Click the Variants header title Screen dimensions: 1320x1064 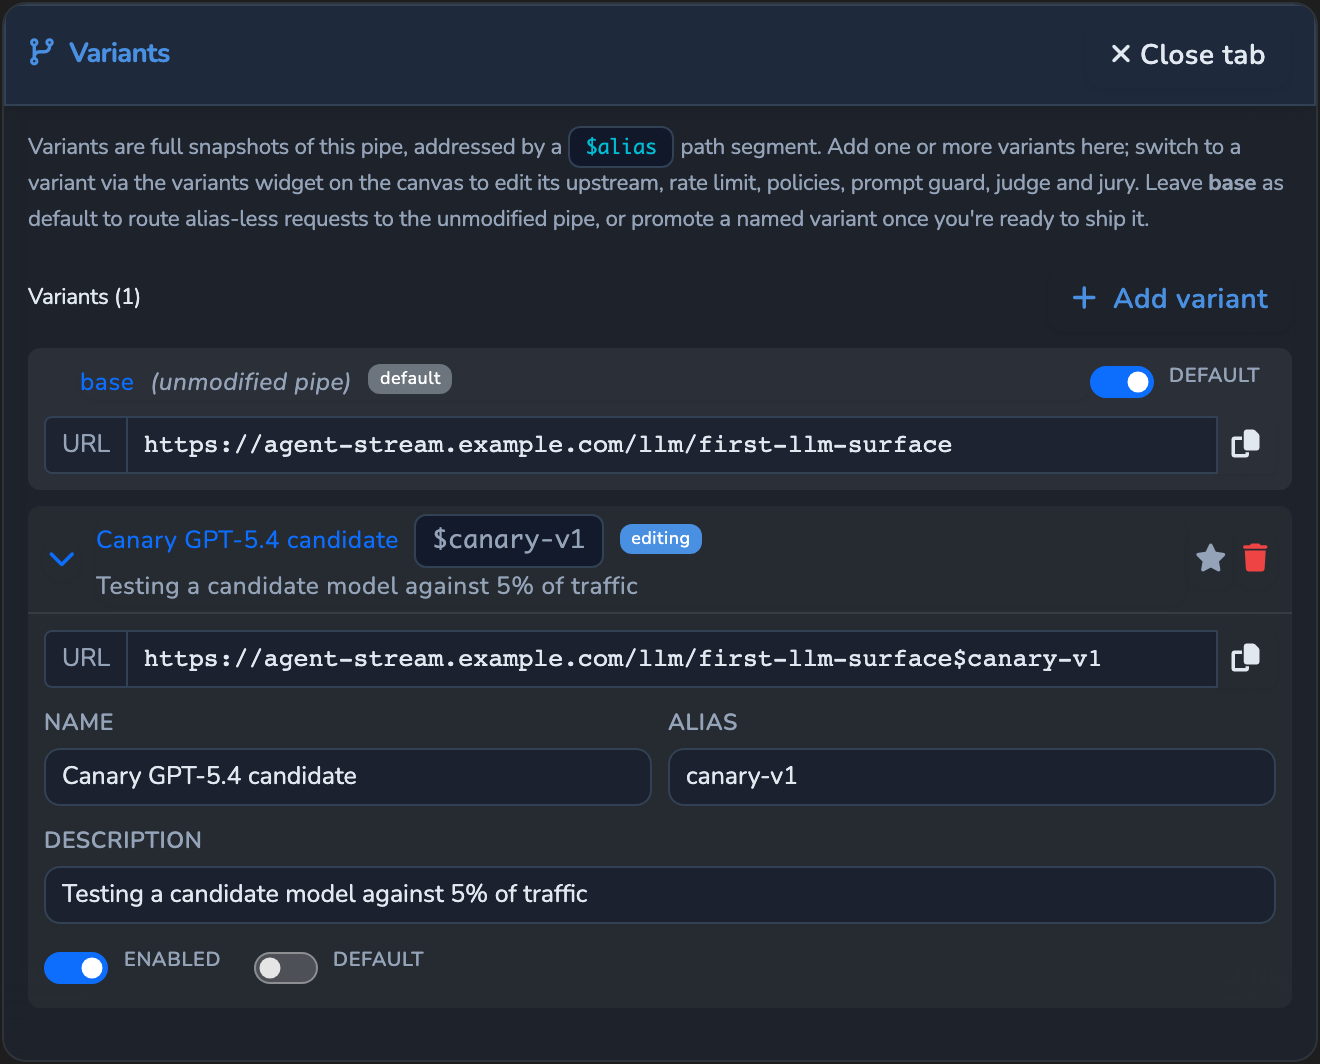pyautogui.click(x=119, y=53)
